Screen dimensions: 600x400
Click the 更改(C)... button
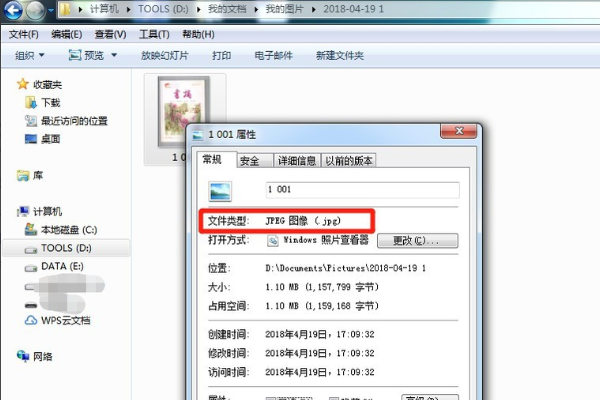click(417, 240)
